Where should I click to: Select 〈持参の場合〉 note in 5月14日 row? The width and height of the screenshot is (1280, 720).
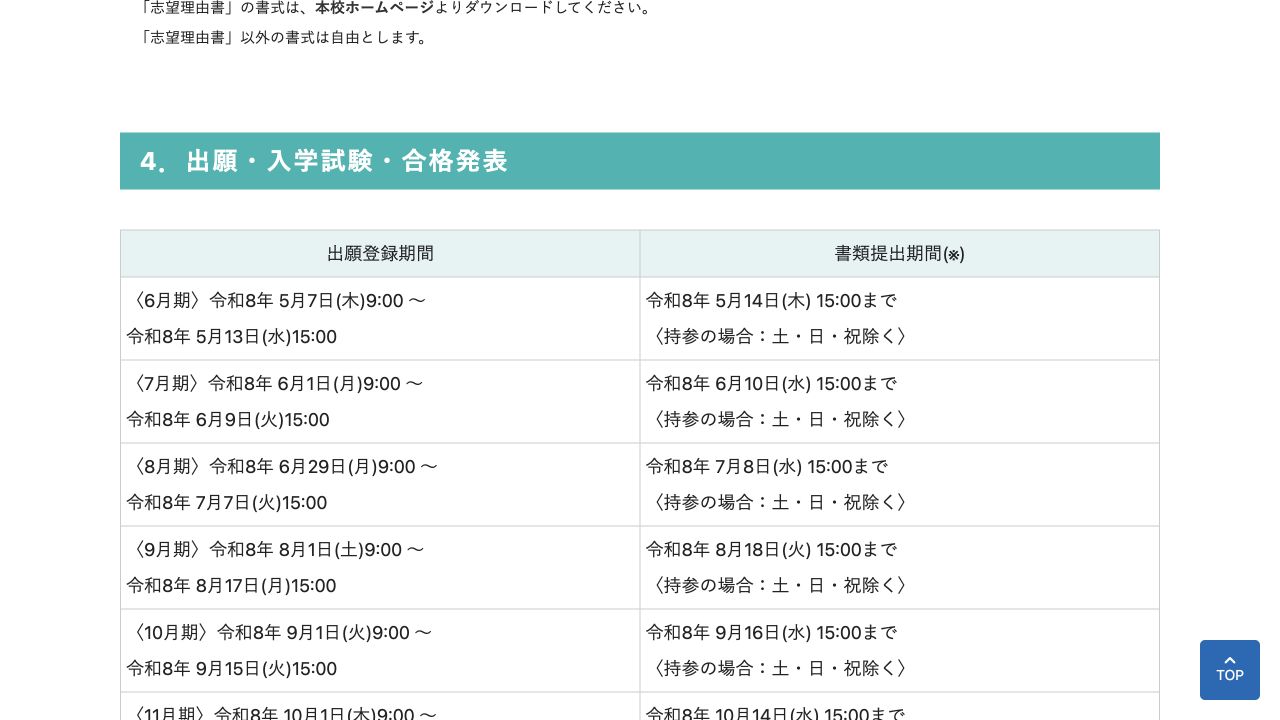pos(780,337)
